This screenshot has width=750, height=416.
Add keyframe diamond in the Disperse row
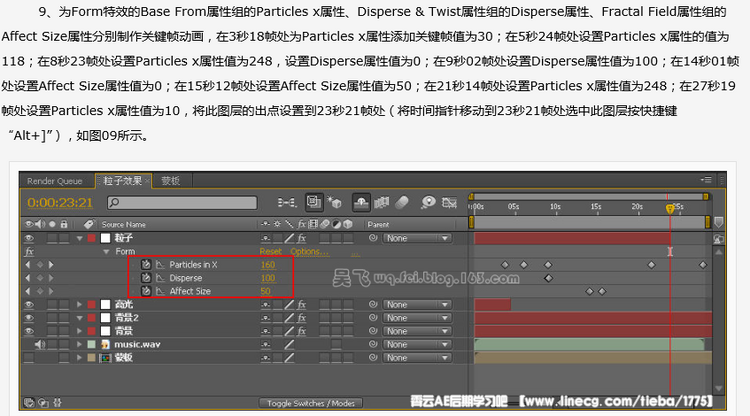(40, 278)
